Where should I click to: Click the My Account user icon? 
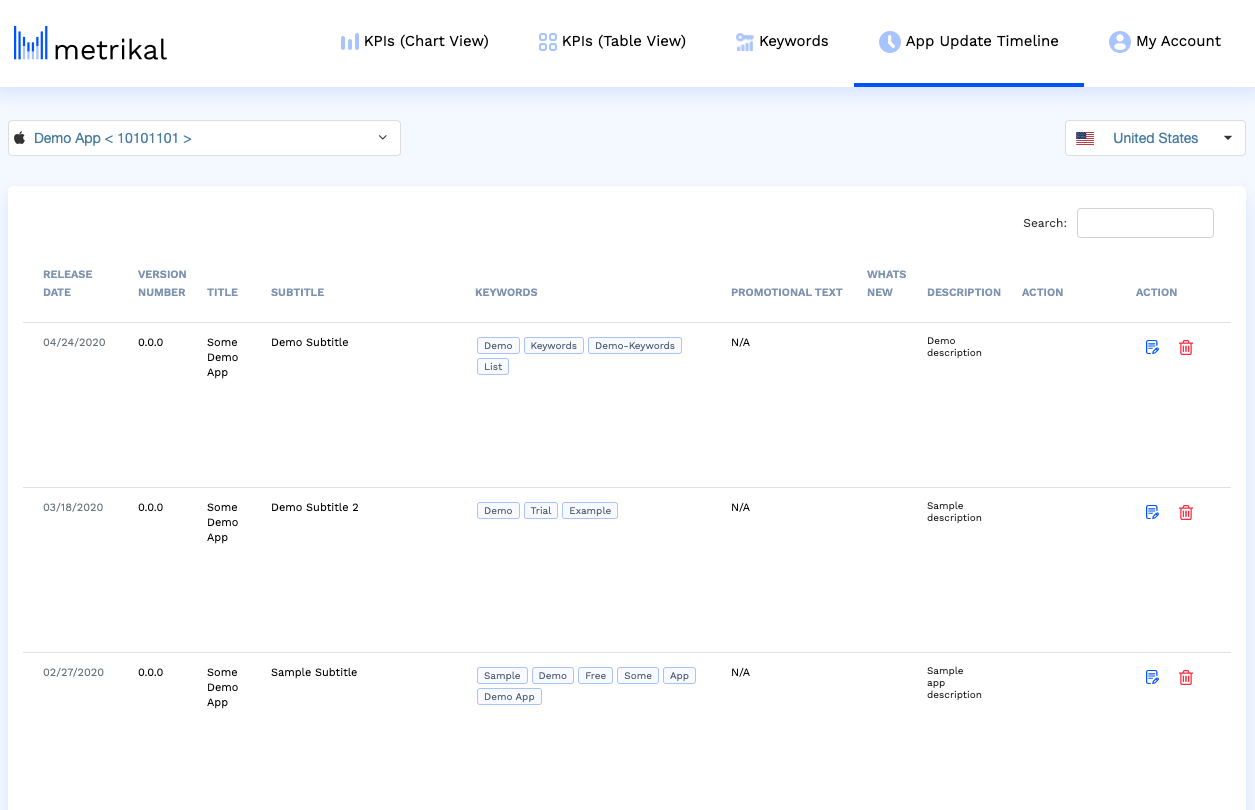pyautogui.click(x=1119, y=42)
